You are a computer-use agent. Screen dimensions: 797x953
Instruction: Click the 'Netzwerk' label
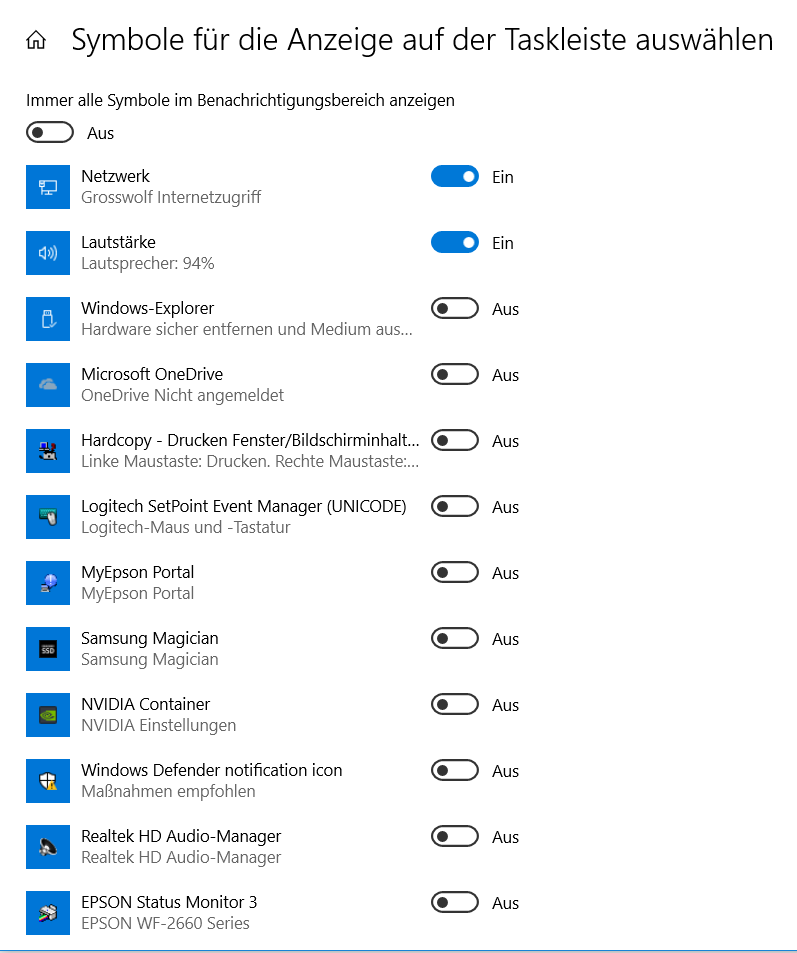[116, 176]
